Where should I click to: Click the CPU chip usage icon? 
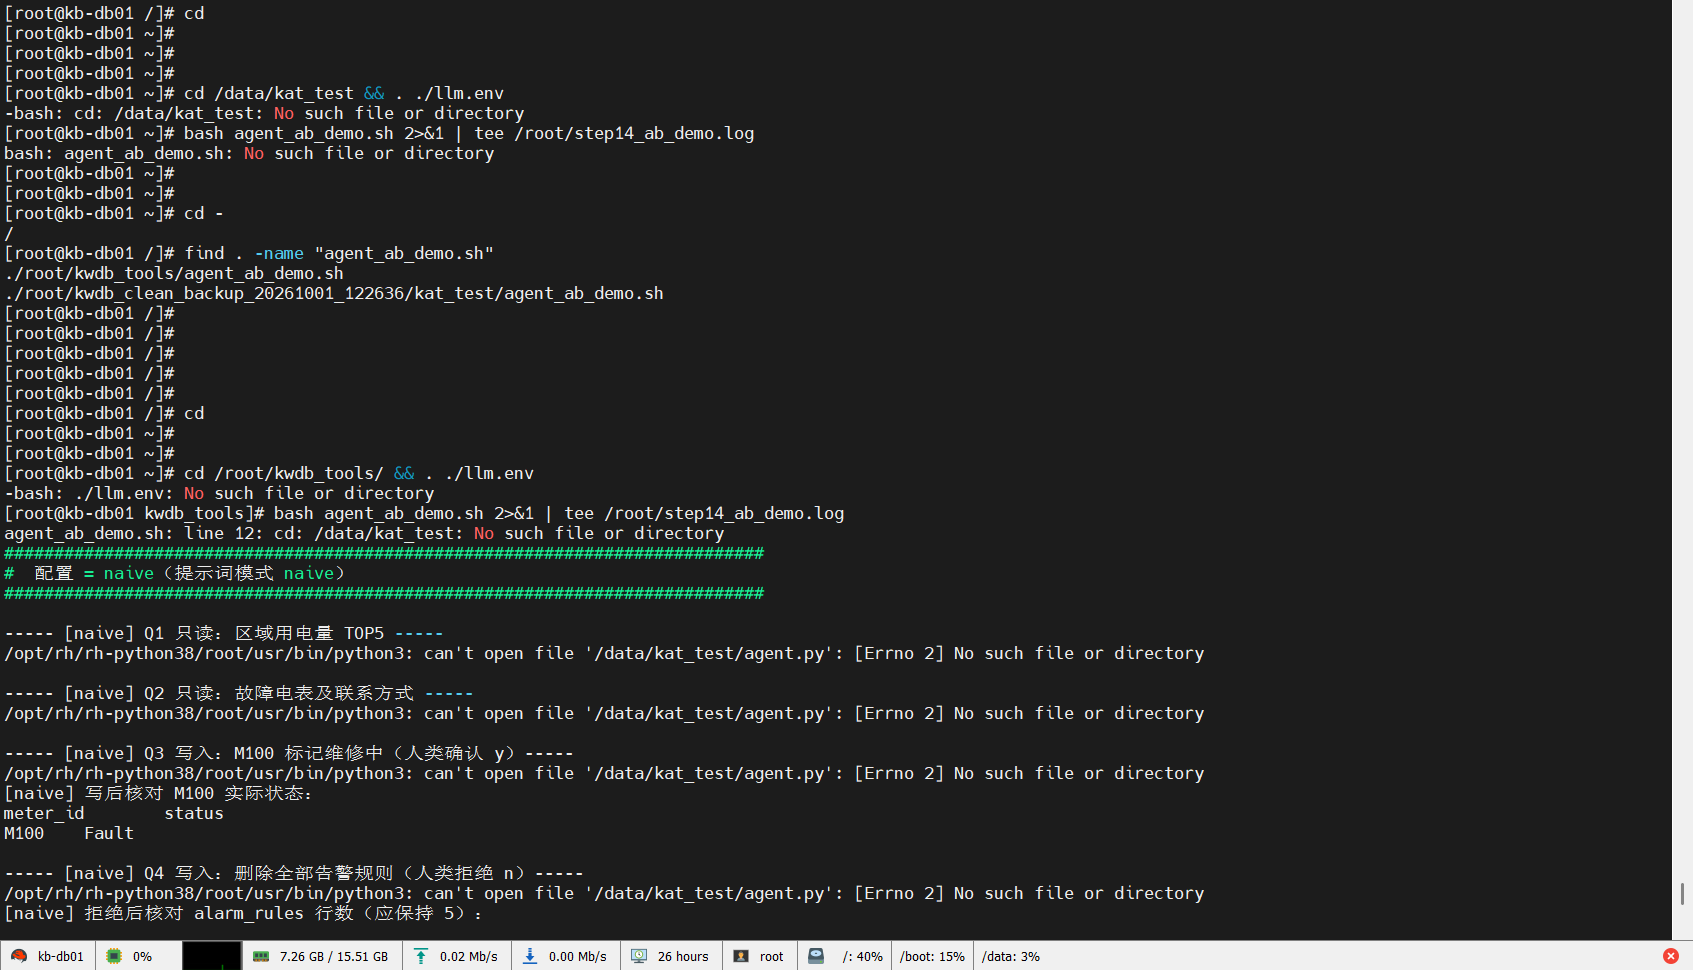click(114, 956)
